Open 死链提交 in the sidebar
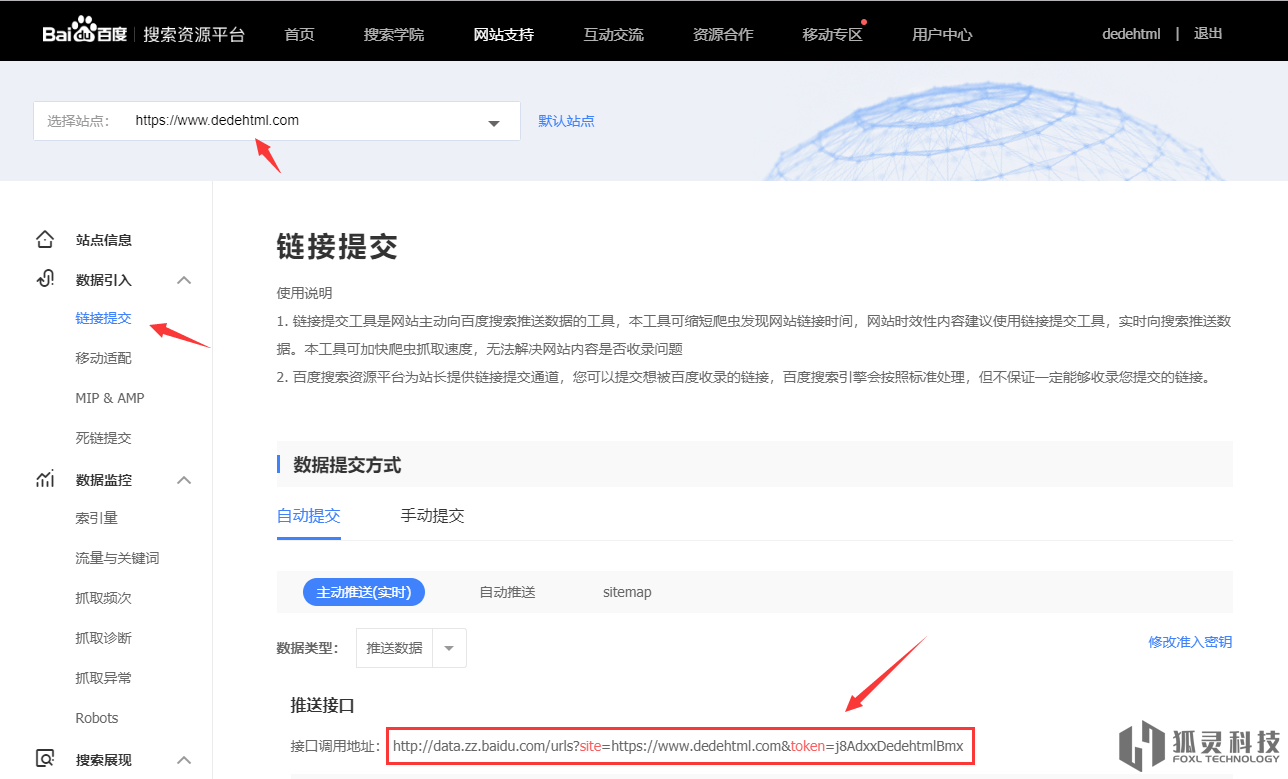The image size is (1288, 779). pyautogui.click(x=103, y=438)
